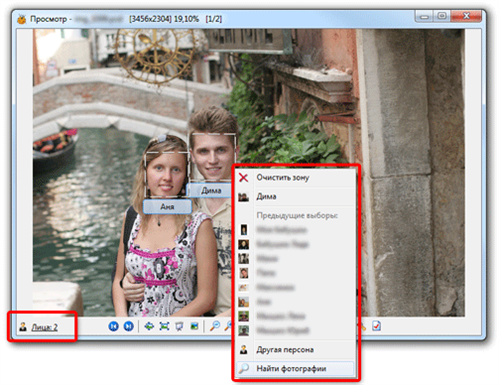Choose Очистить зону in the context menu
This screenshot has height=385, width=499.
[295, 178]
